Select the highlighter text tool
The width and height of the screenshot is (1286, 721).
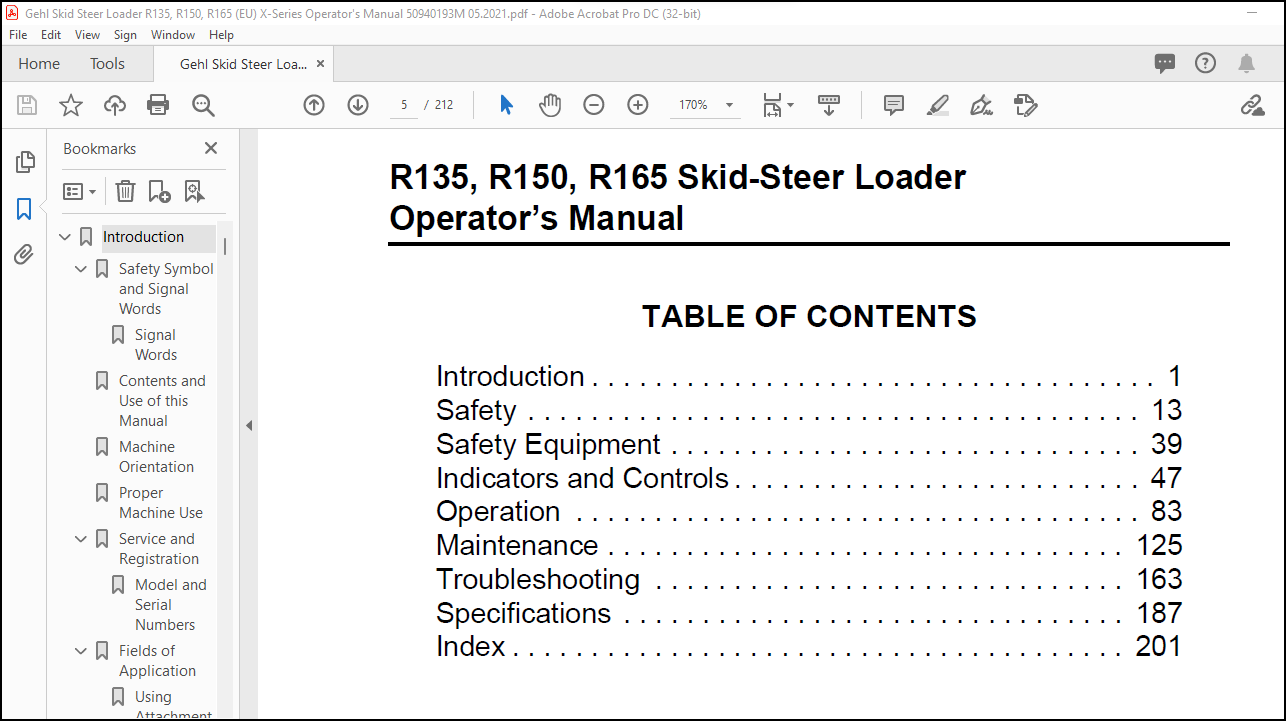(938, 105)
